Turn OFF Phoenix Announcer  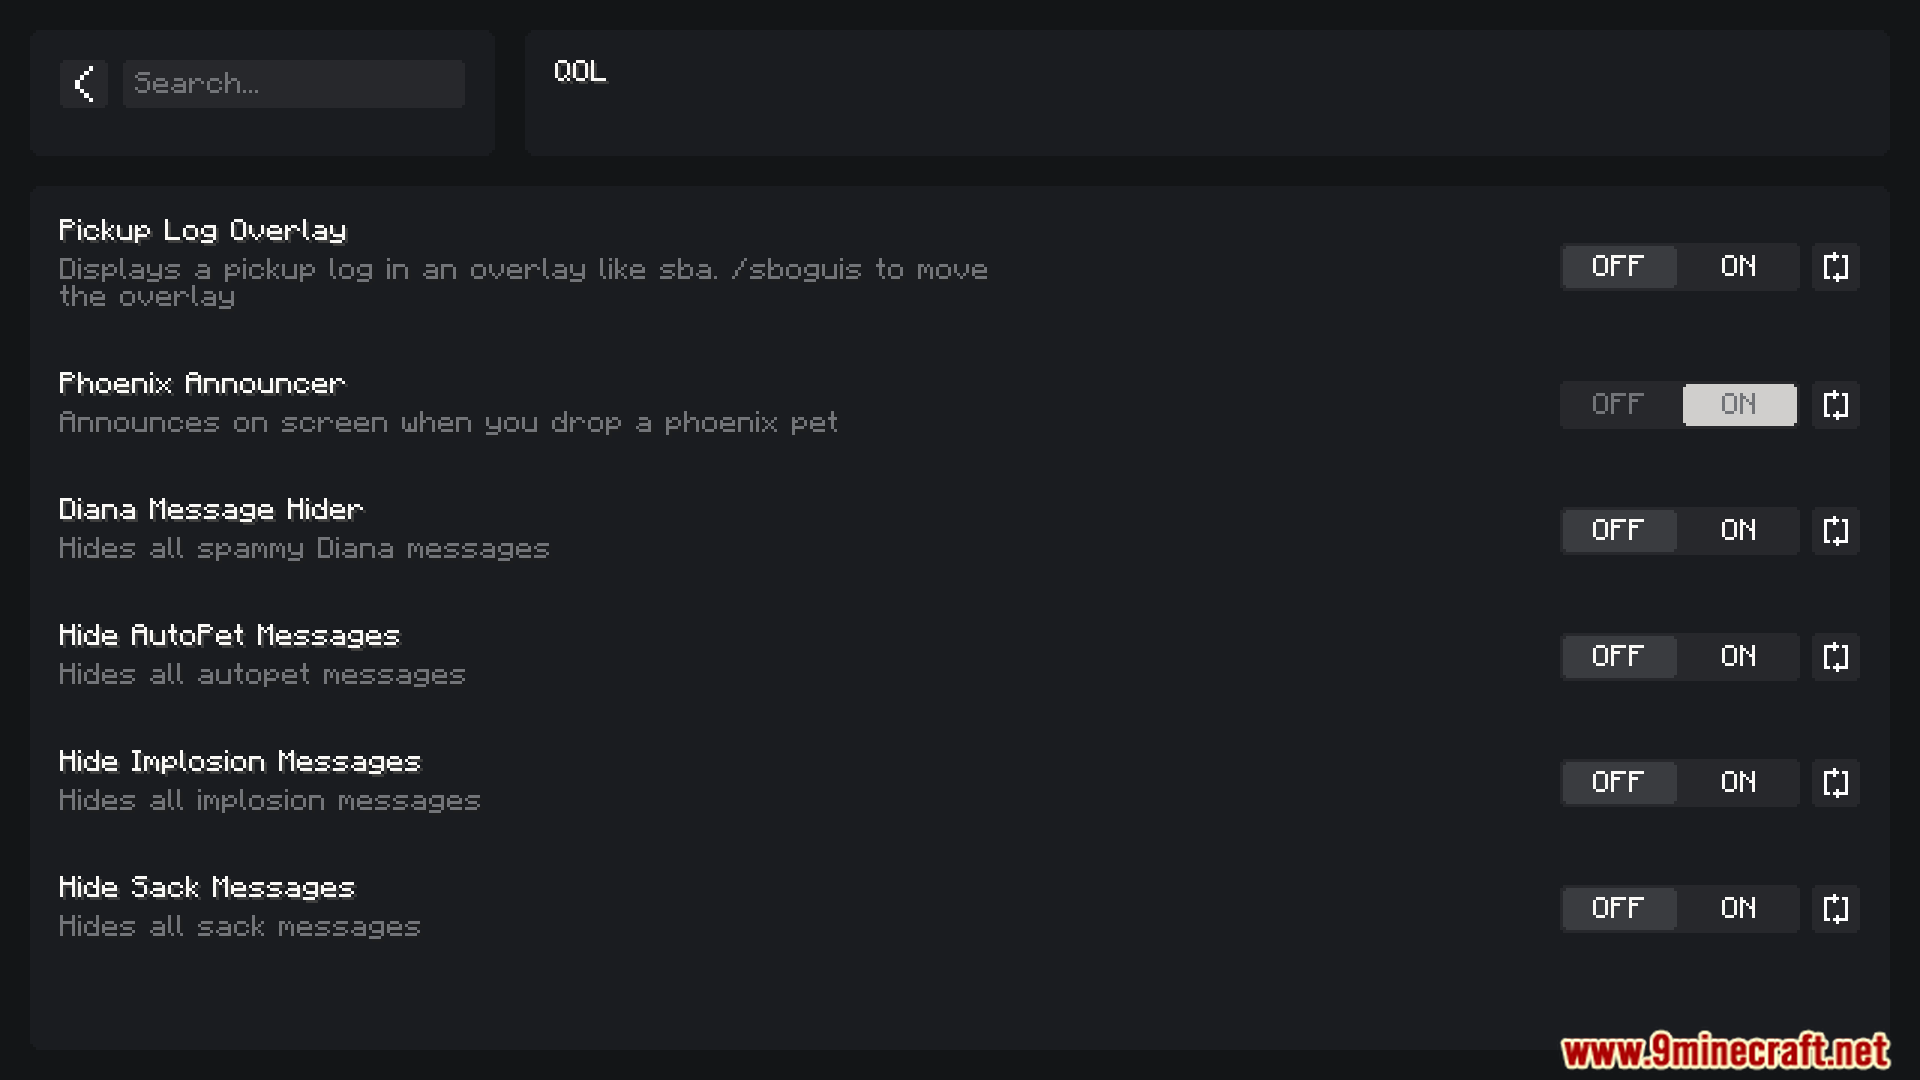[1618, 405]
